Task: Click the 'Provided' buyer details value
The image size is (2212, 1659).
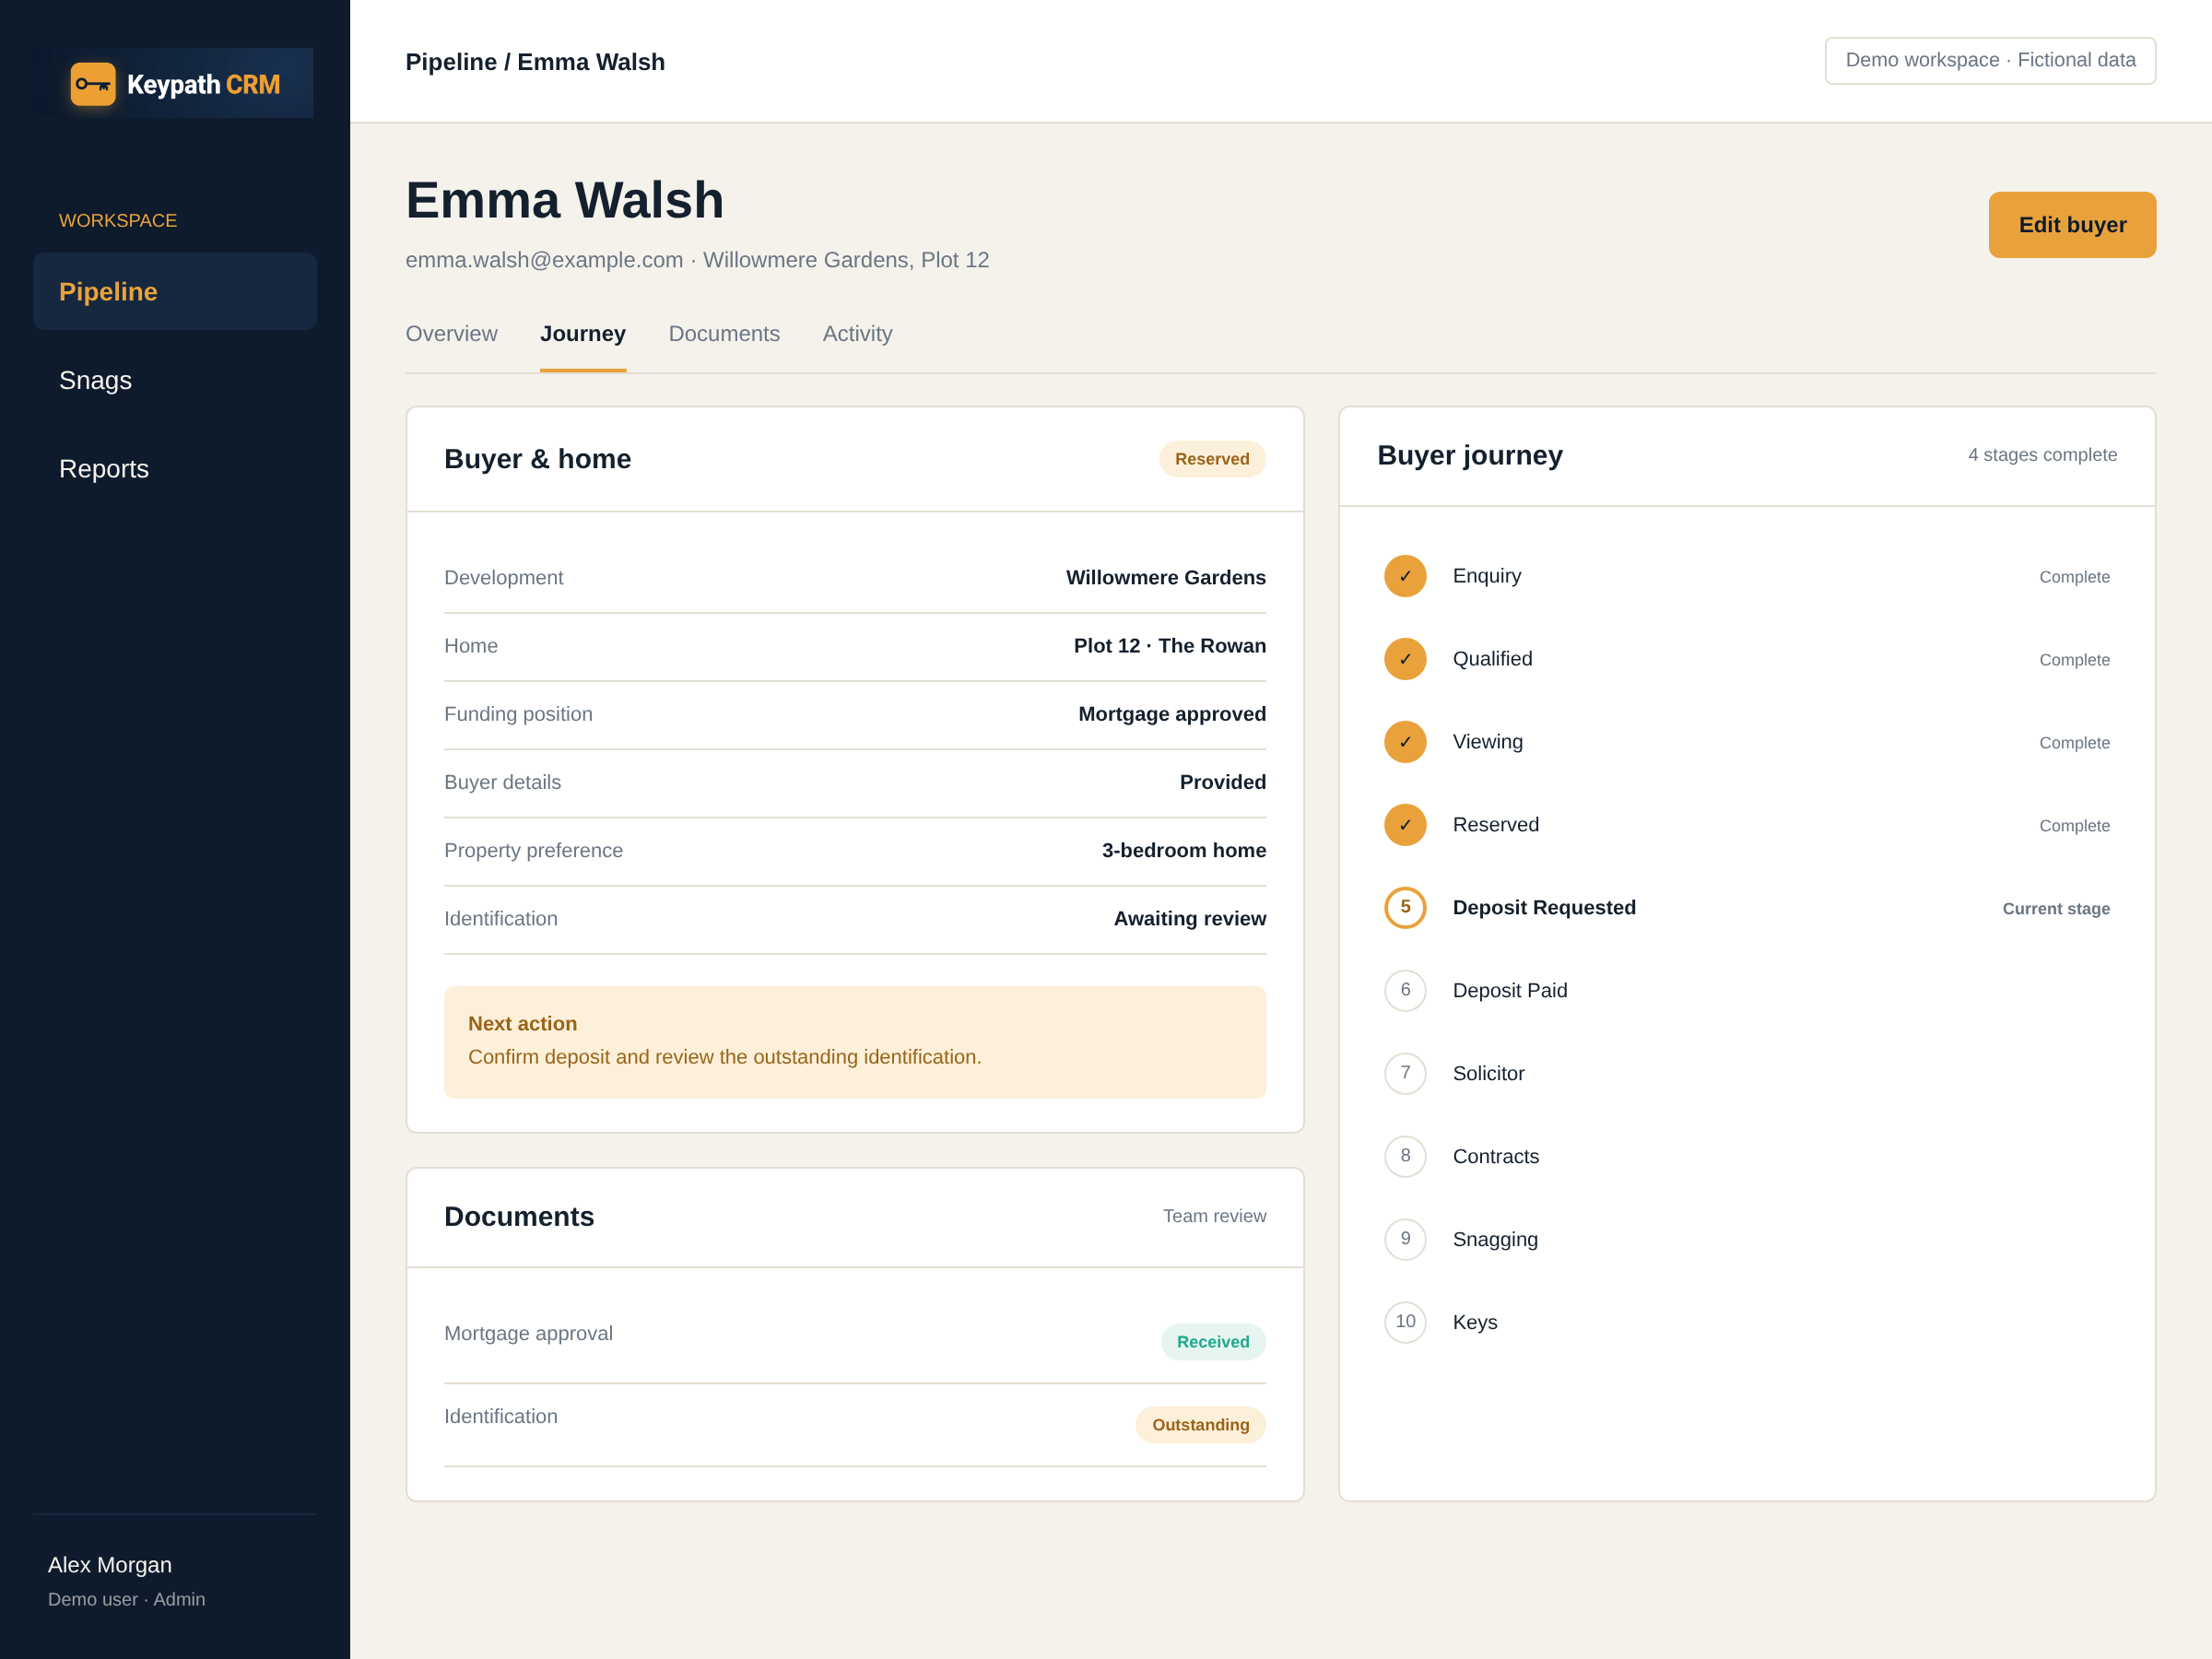Action: point(1222,783)
